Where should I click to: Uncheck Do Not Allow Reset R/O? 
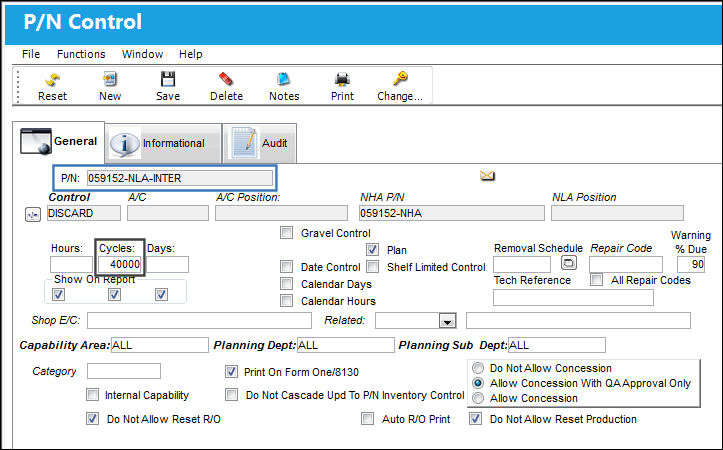tap(92, 419)
